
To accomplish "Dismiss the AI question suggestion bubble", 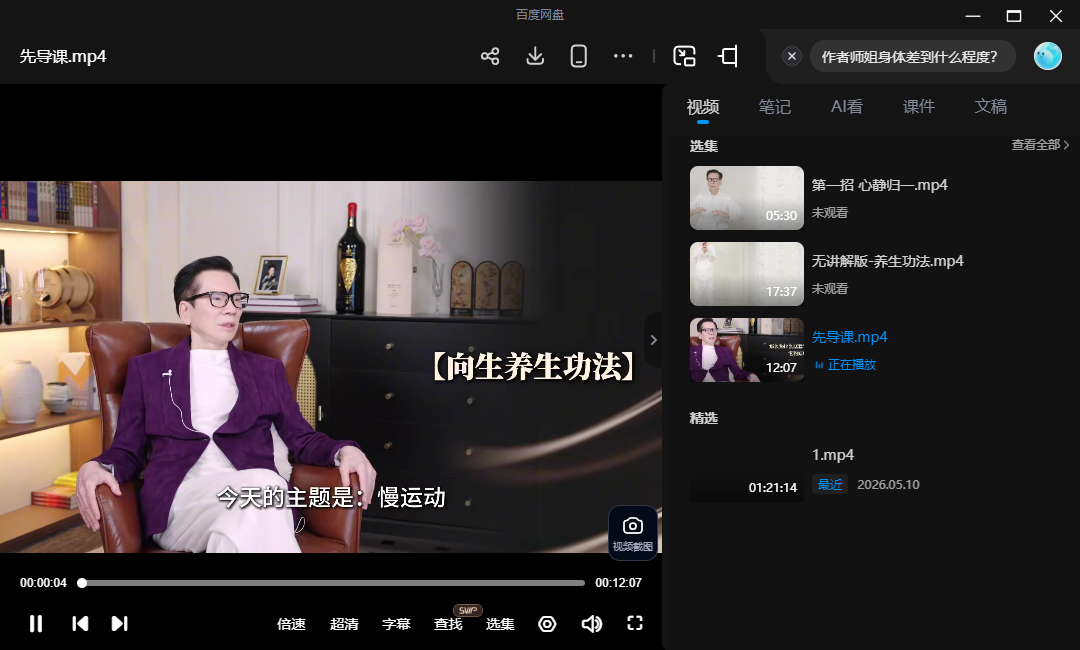I will [792, 56].
